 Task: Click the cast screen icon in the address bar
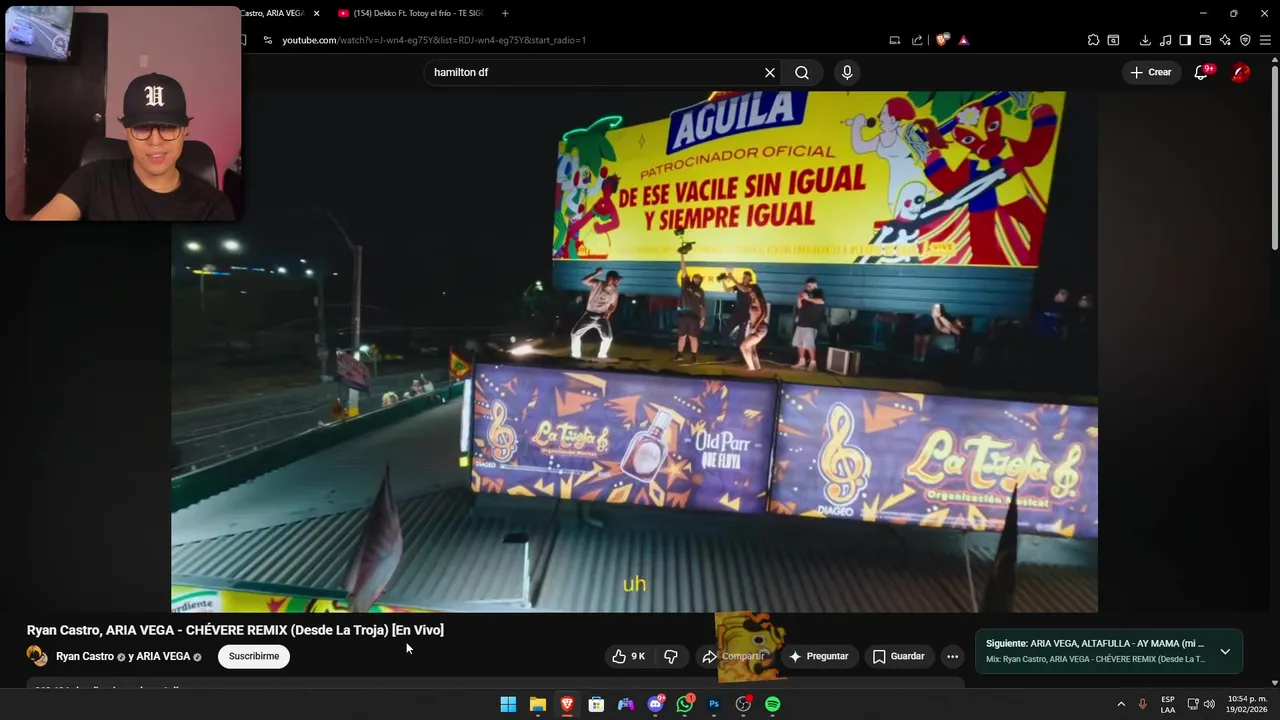(895, 40)
